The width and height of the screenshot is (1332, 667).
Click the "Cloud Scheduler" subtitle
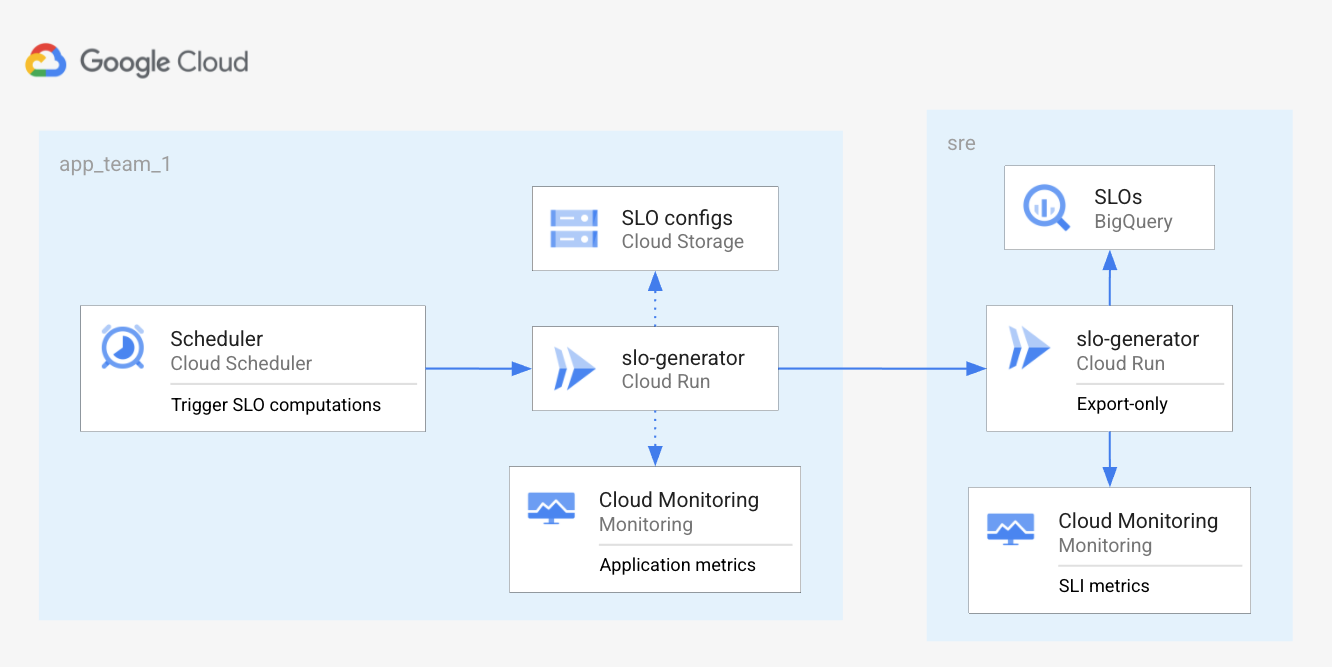(241, 363)
